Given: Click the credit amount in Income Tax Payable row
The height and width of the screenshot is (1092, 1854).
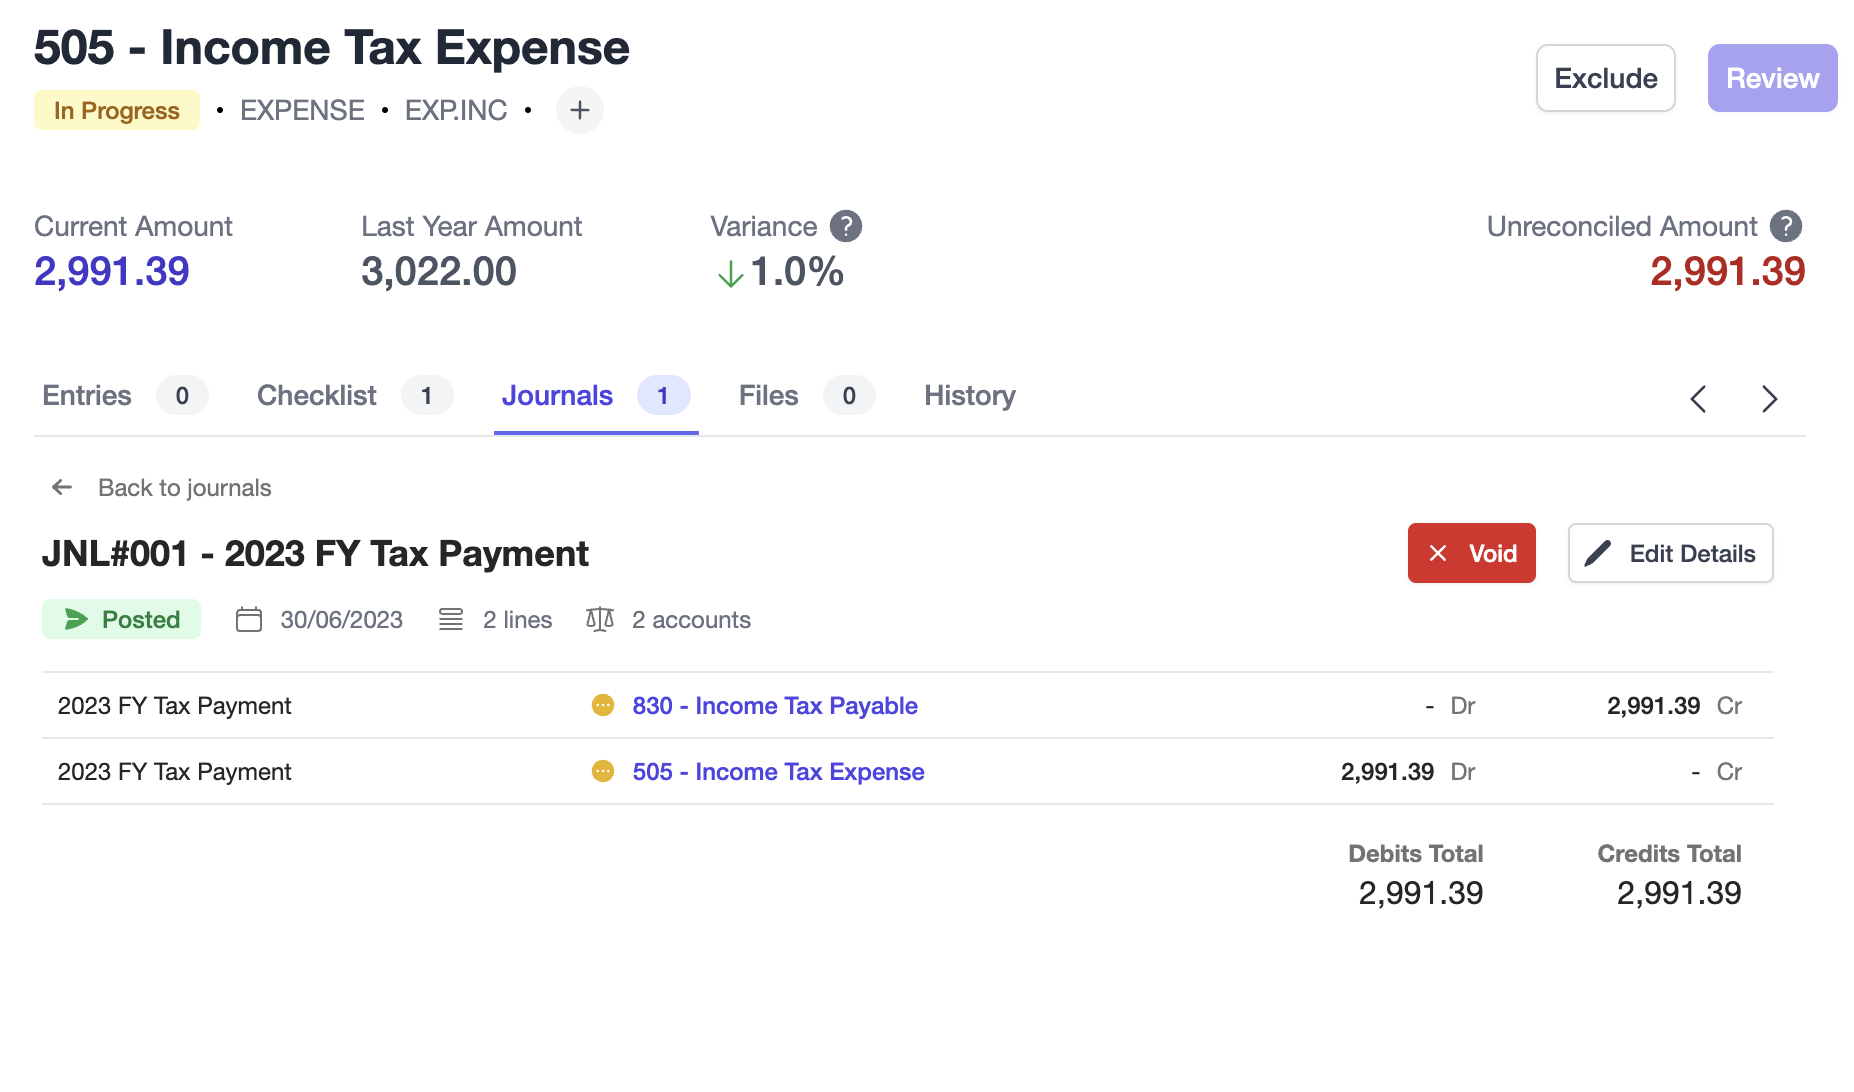Looking at the screenshot, I should point(1653,705).
